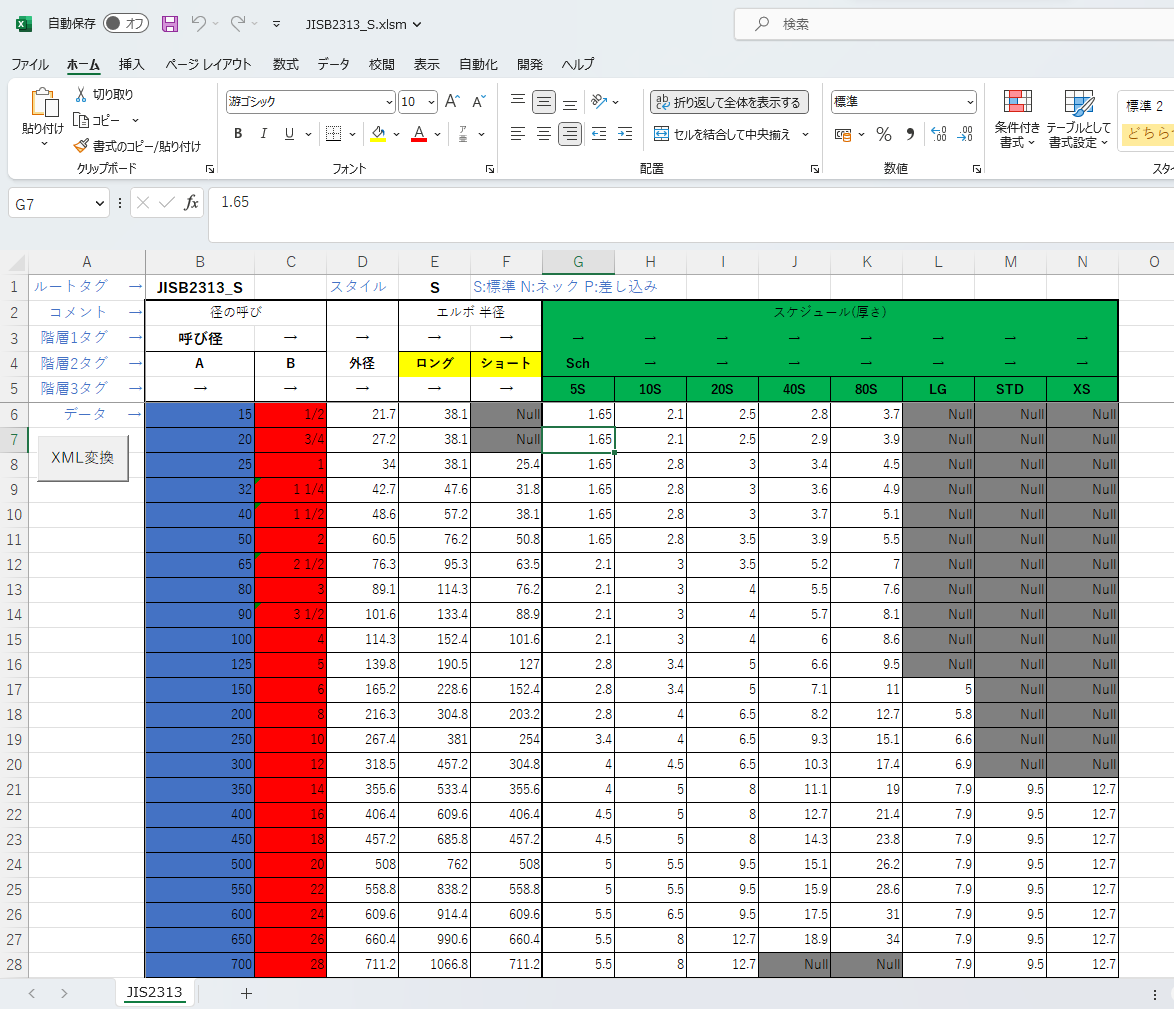Viewport: 1174px width, 1009px height.
Task: Apply the yellow fill color swatch
Action: [x=378, y=134]
